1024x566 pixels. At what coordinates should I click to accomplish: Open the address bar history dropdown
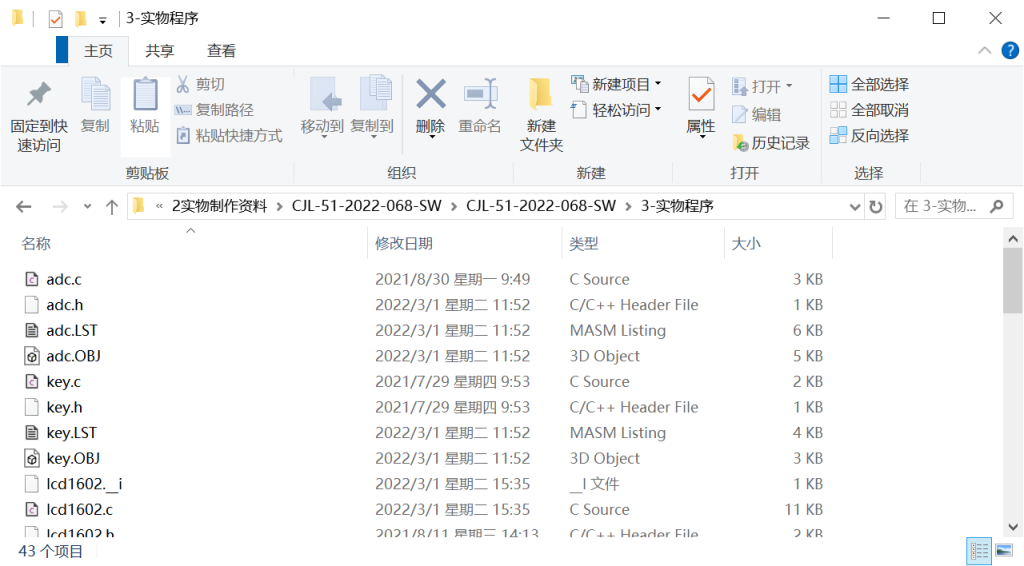(855, 207)
